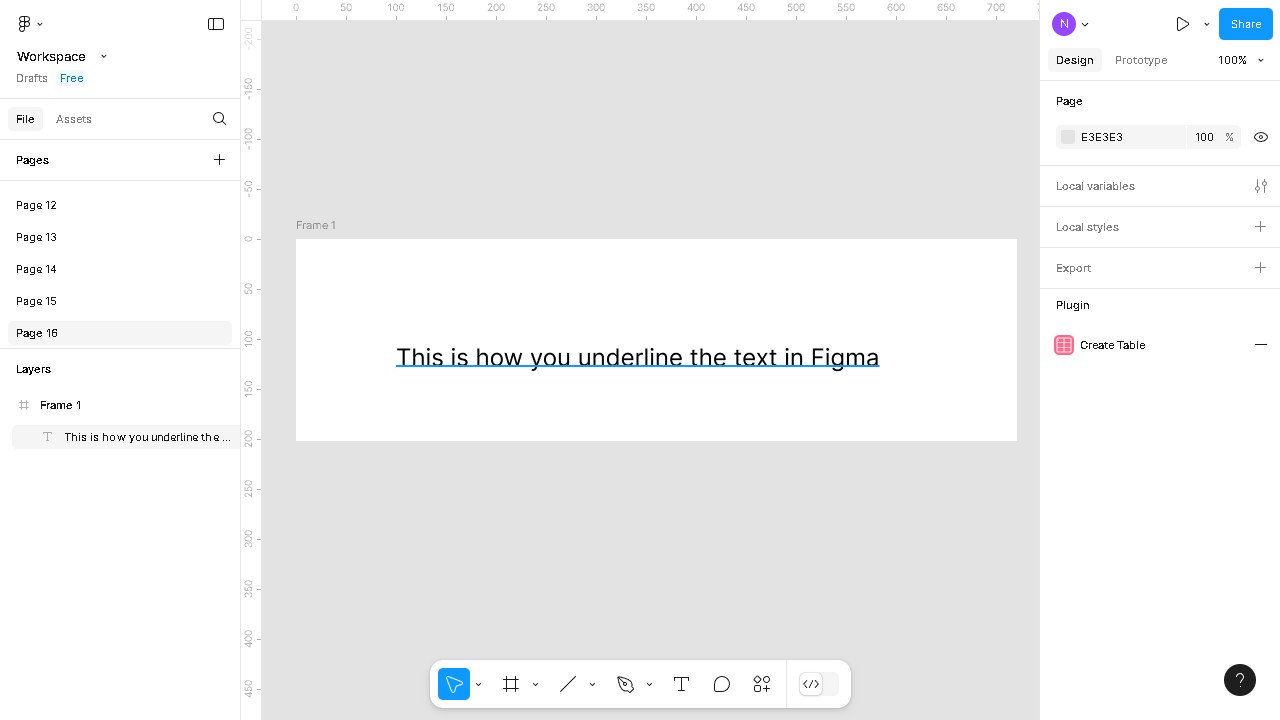Switch to the Assets tab

click(74, 119)
